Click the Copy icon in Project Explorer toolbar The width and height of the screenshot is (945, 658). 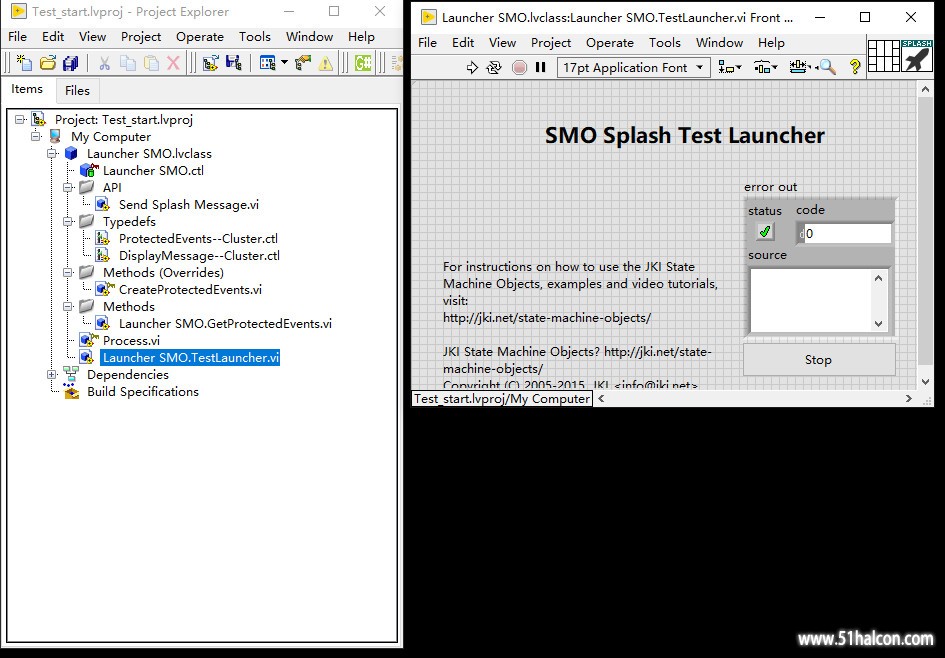tap(128, 63)
